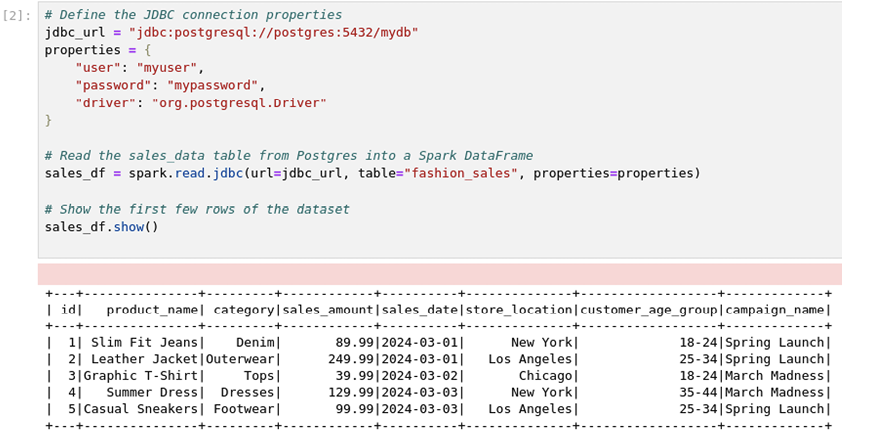Click the cell execution prompt [2]
This screenshot has height=431, width=881.
click(x=17, y=15)
